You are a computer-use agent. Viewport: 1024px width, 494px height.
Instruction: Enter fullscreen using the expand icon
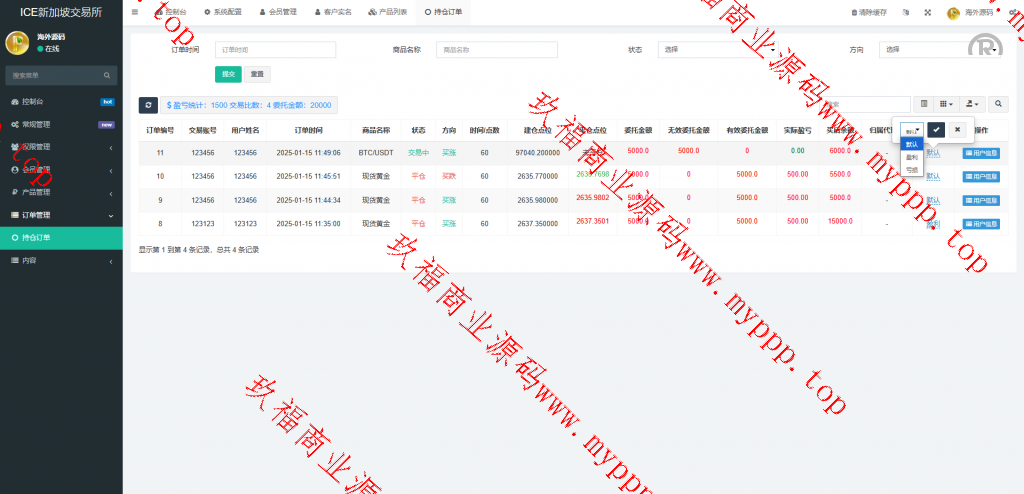coord(927,13)
